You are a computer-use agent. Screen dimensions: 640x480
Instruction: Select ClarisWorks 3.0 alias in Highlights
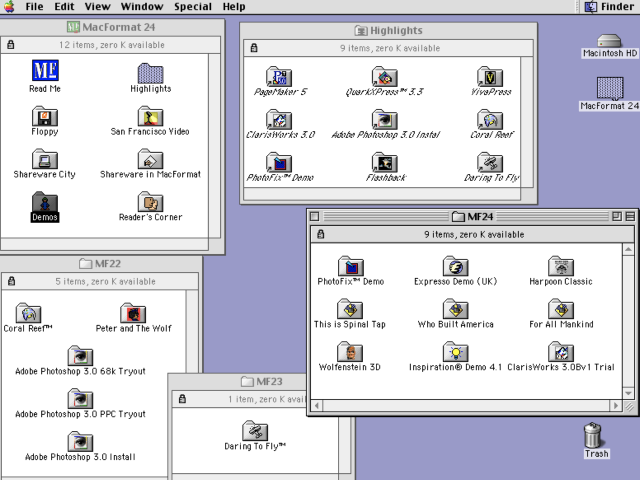point(279,119)
